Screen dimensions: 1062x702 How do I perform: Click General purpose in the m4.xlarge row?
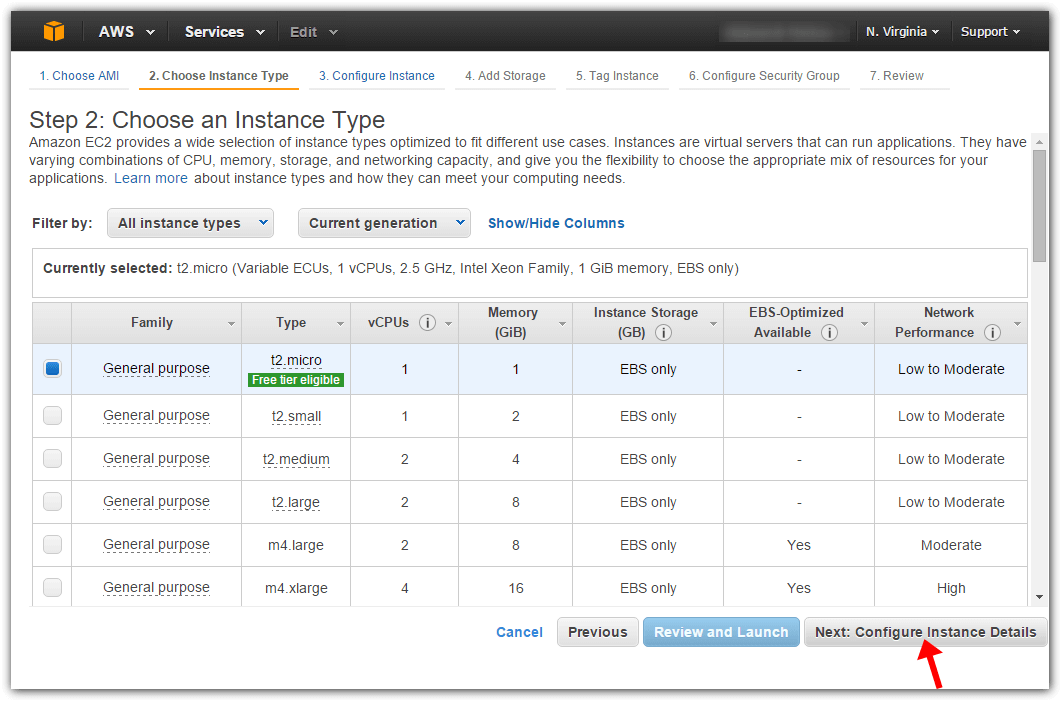pos(156,587)
